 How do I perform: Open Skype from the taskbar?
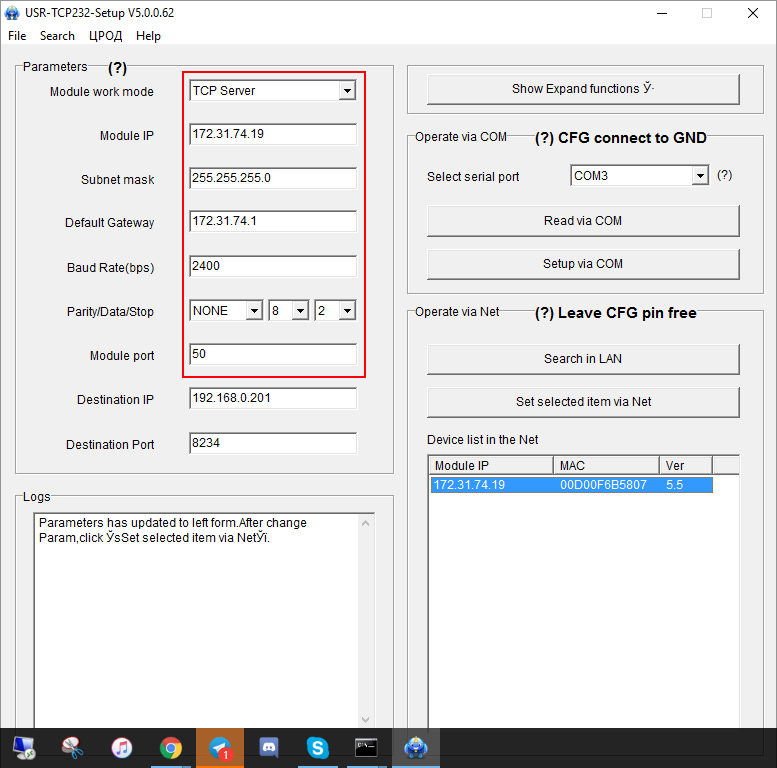[x=317, y=747]
